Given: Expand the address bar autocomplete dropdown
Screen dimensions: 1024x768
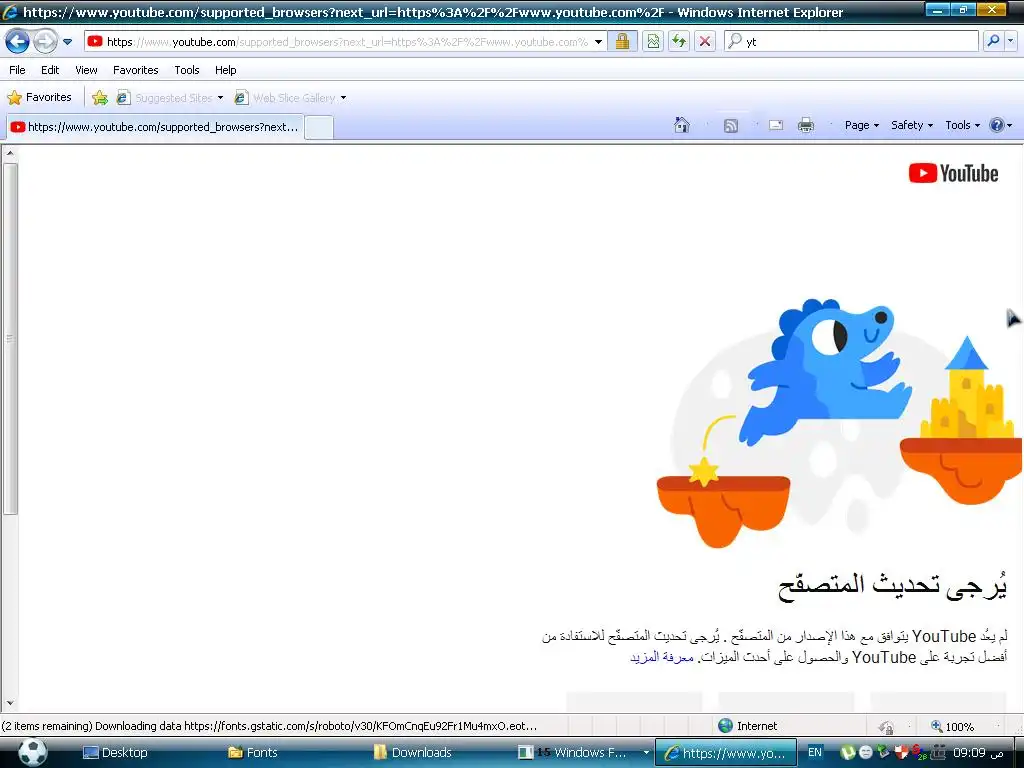Looking at the screenshot, I should tap(598, 42).
